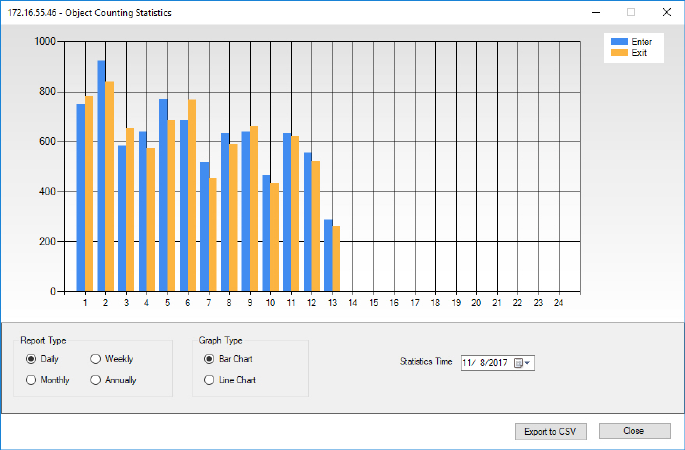Close the window with title bar X
This screenshot has height=450, width=685.
click(x=667, y=12)
